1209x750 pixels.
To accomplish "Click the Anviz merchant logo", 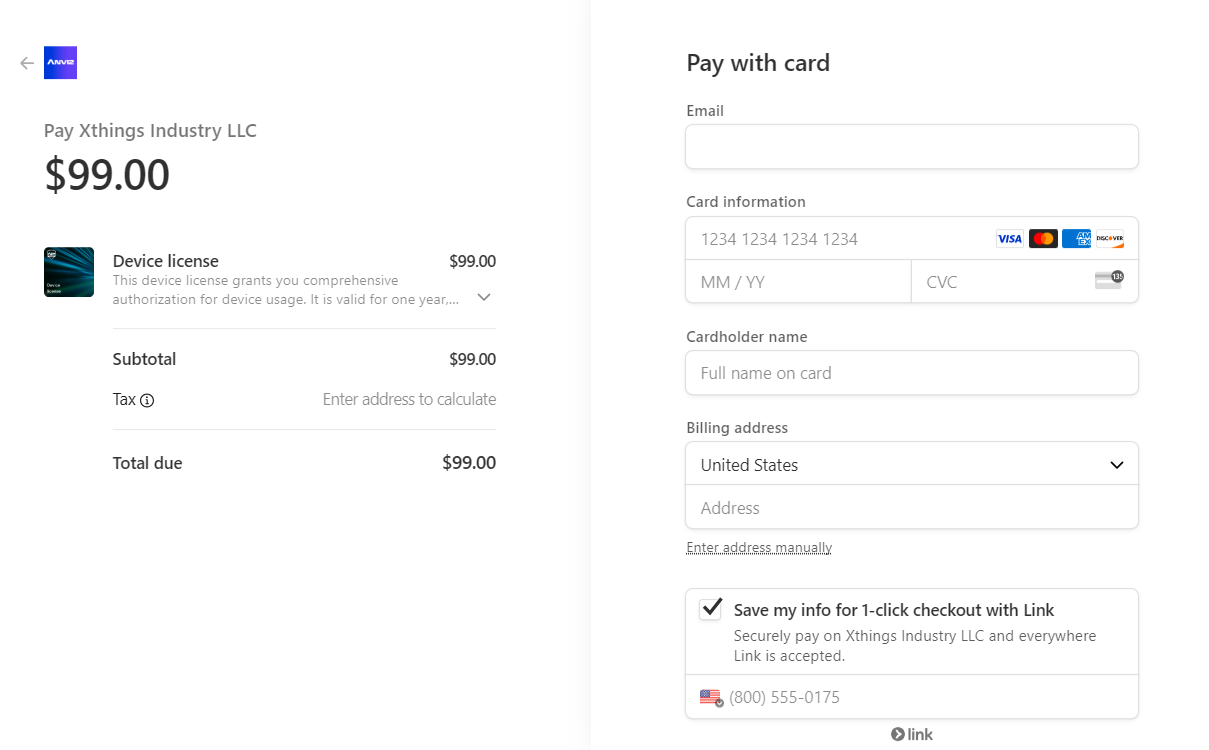I will coord(61,63).
